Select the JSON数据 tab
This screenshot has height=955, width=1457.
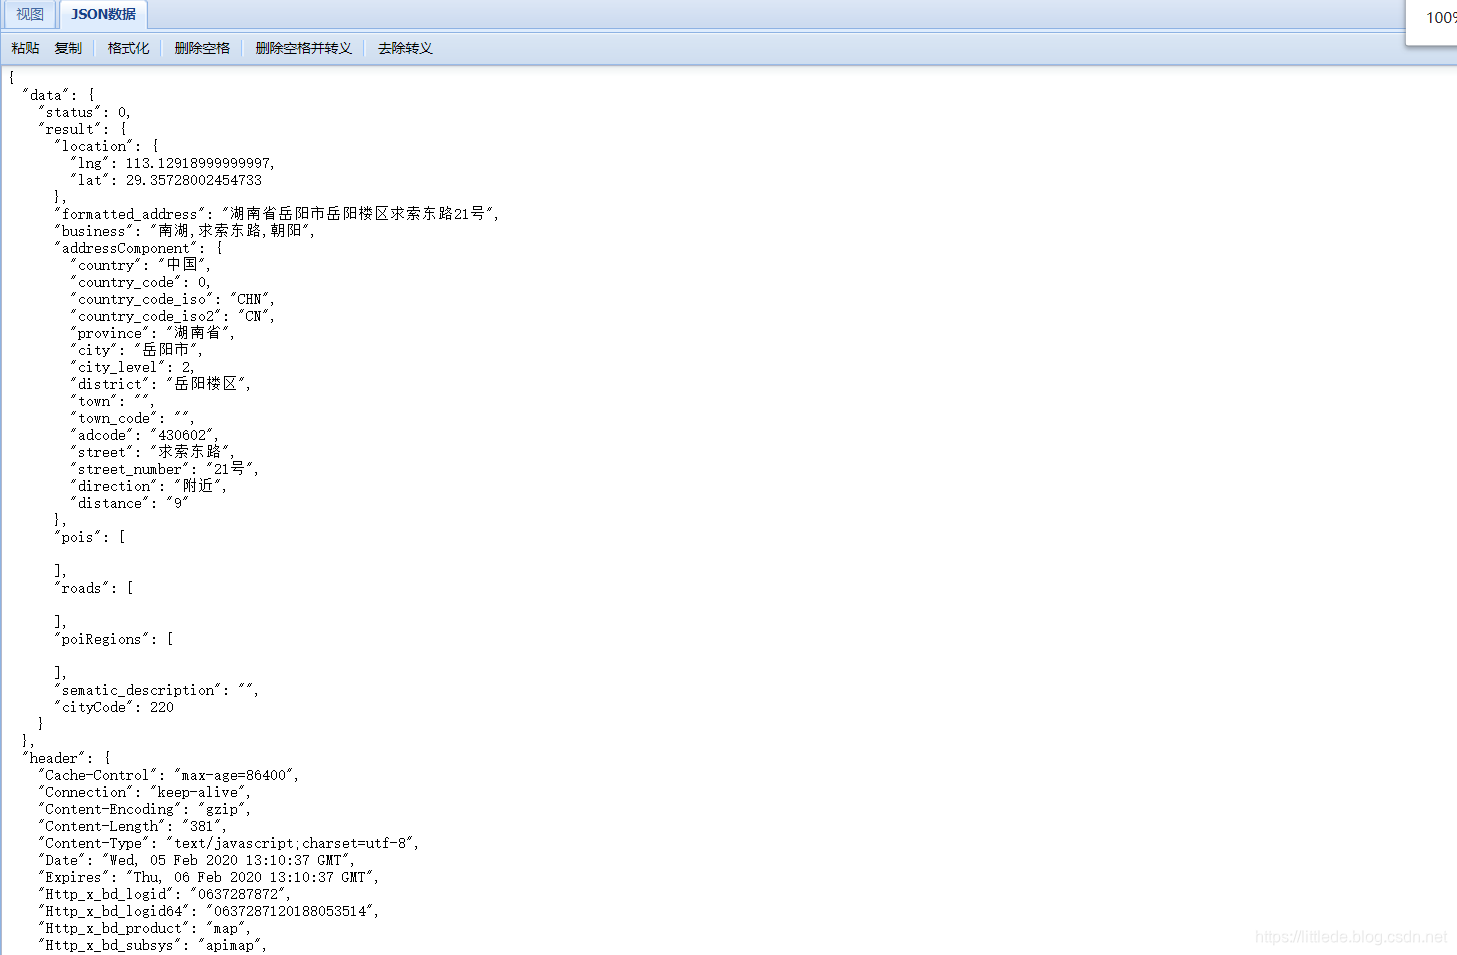click(103, 15)
